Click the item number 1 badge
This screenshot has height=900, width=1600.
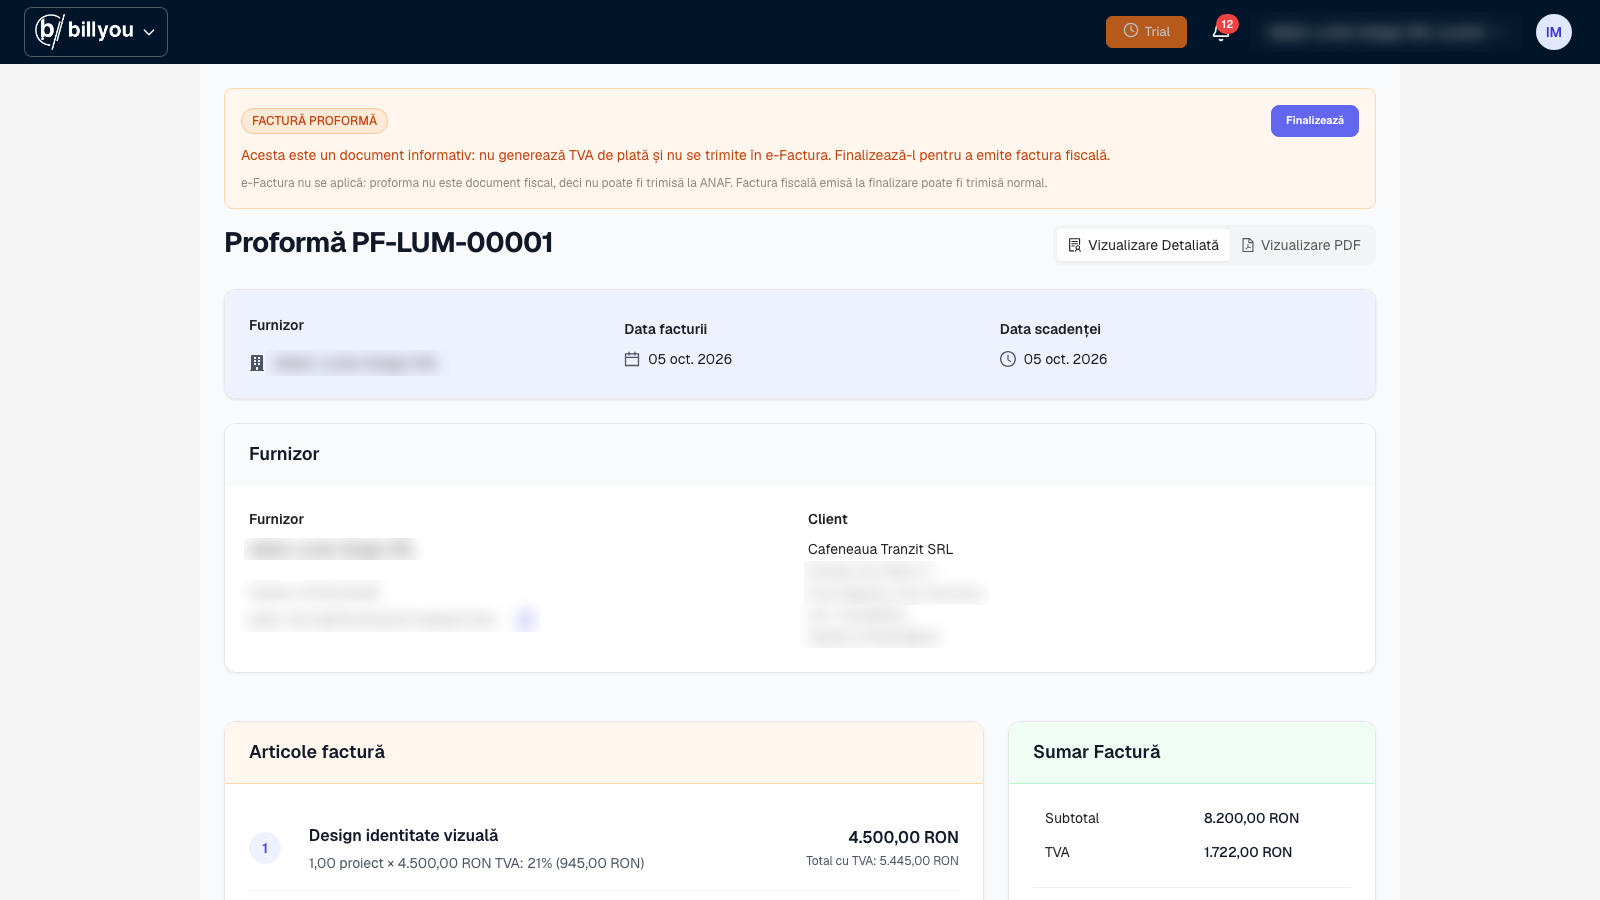pos(265,848)
